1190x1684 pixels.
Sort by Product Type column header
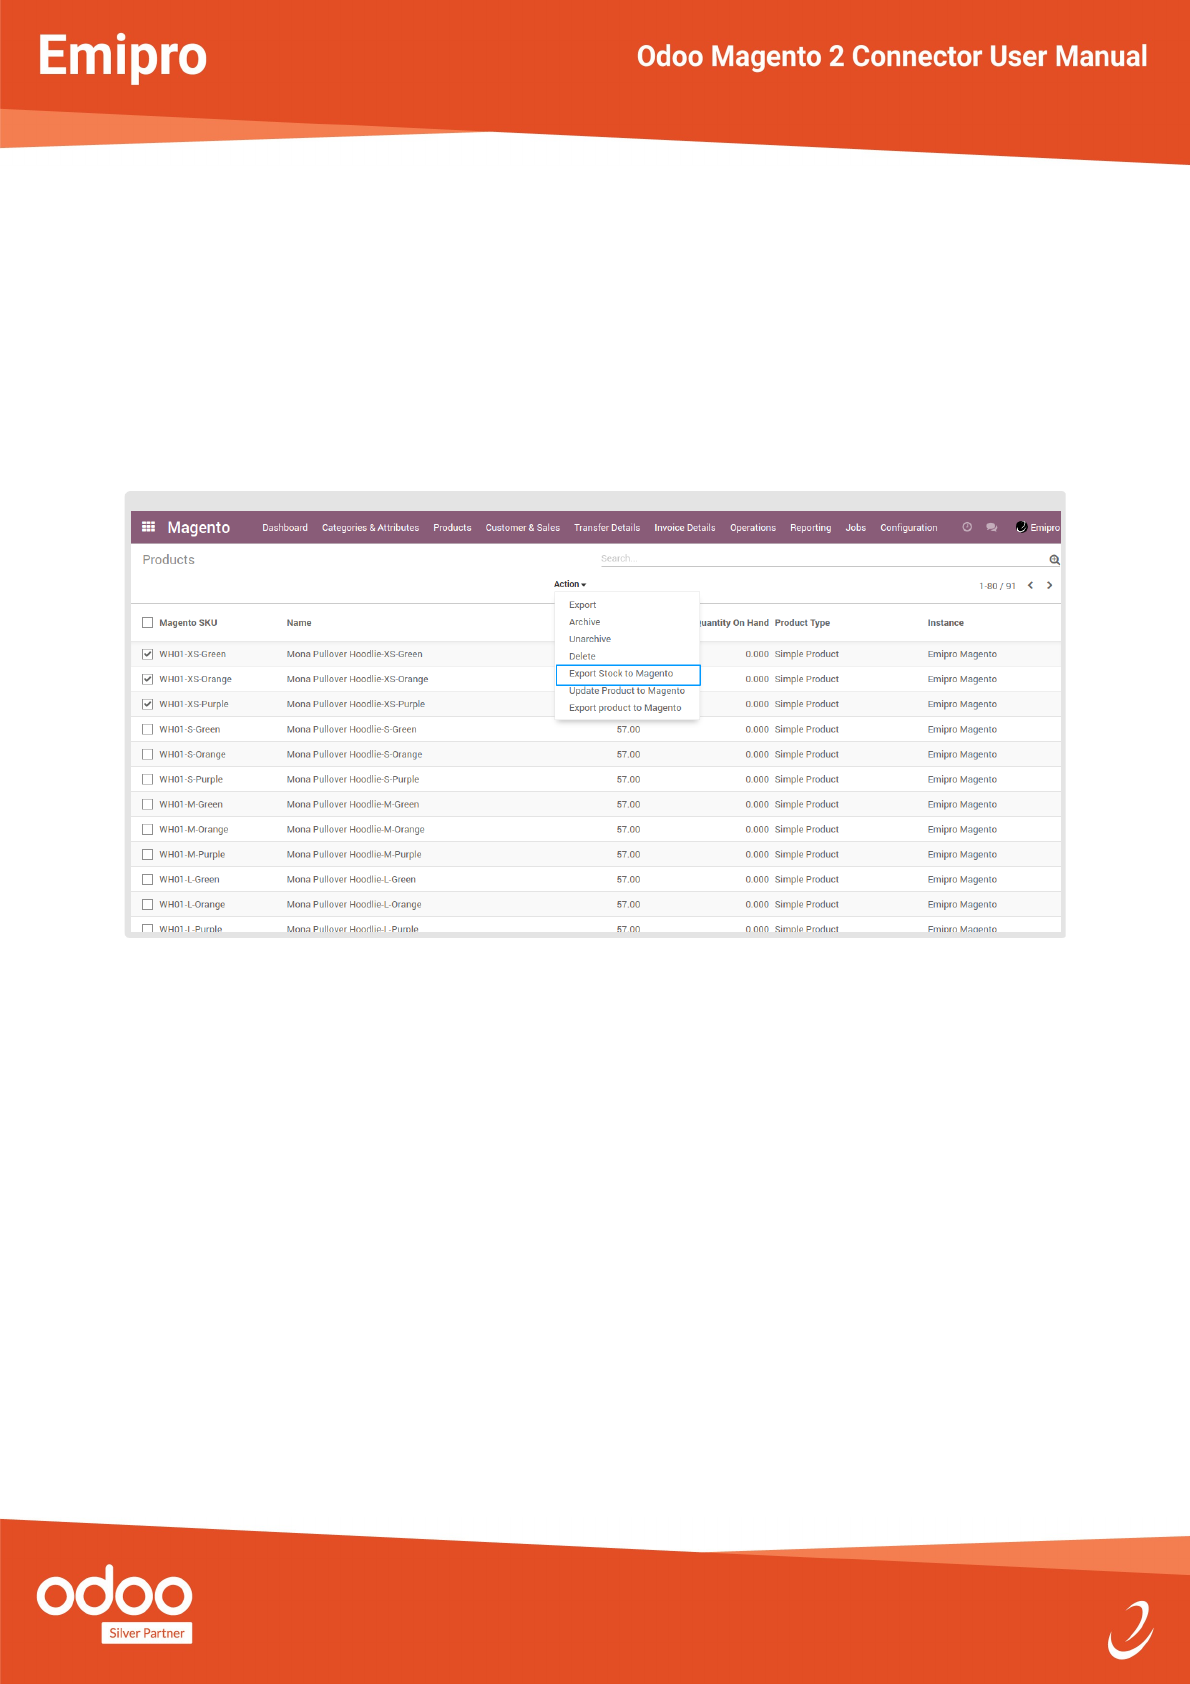(x=802, y=623)
